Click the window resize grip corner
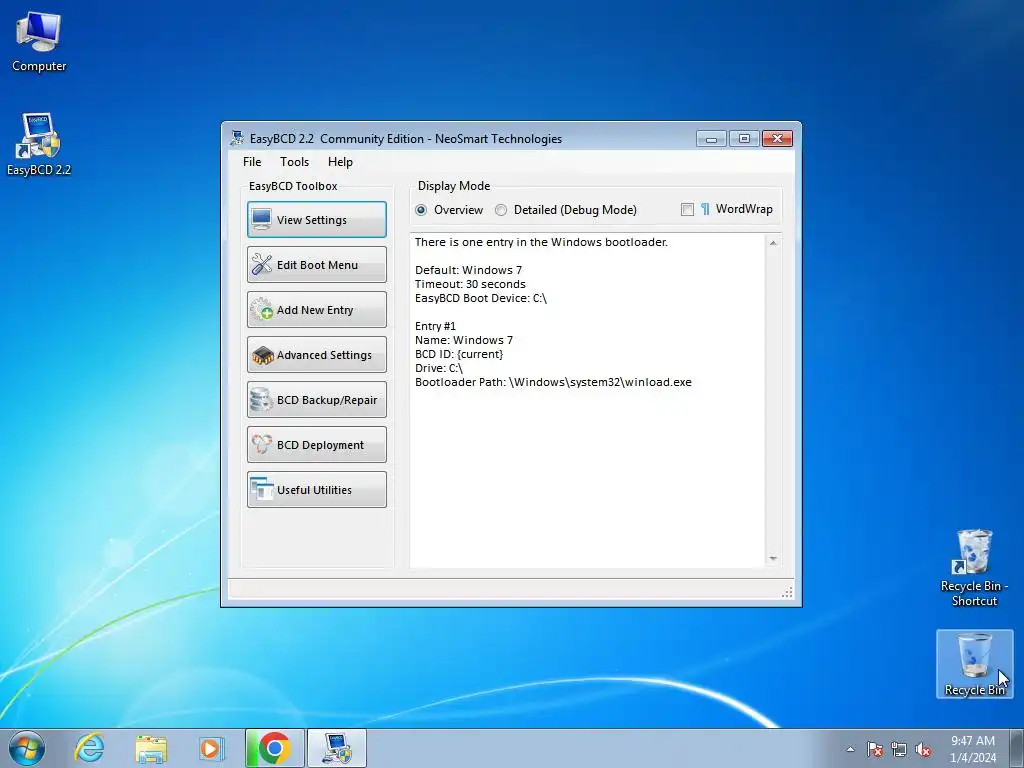This screenshot has width=1024, height=768. pyautogui.click(x=787, y=592)
